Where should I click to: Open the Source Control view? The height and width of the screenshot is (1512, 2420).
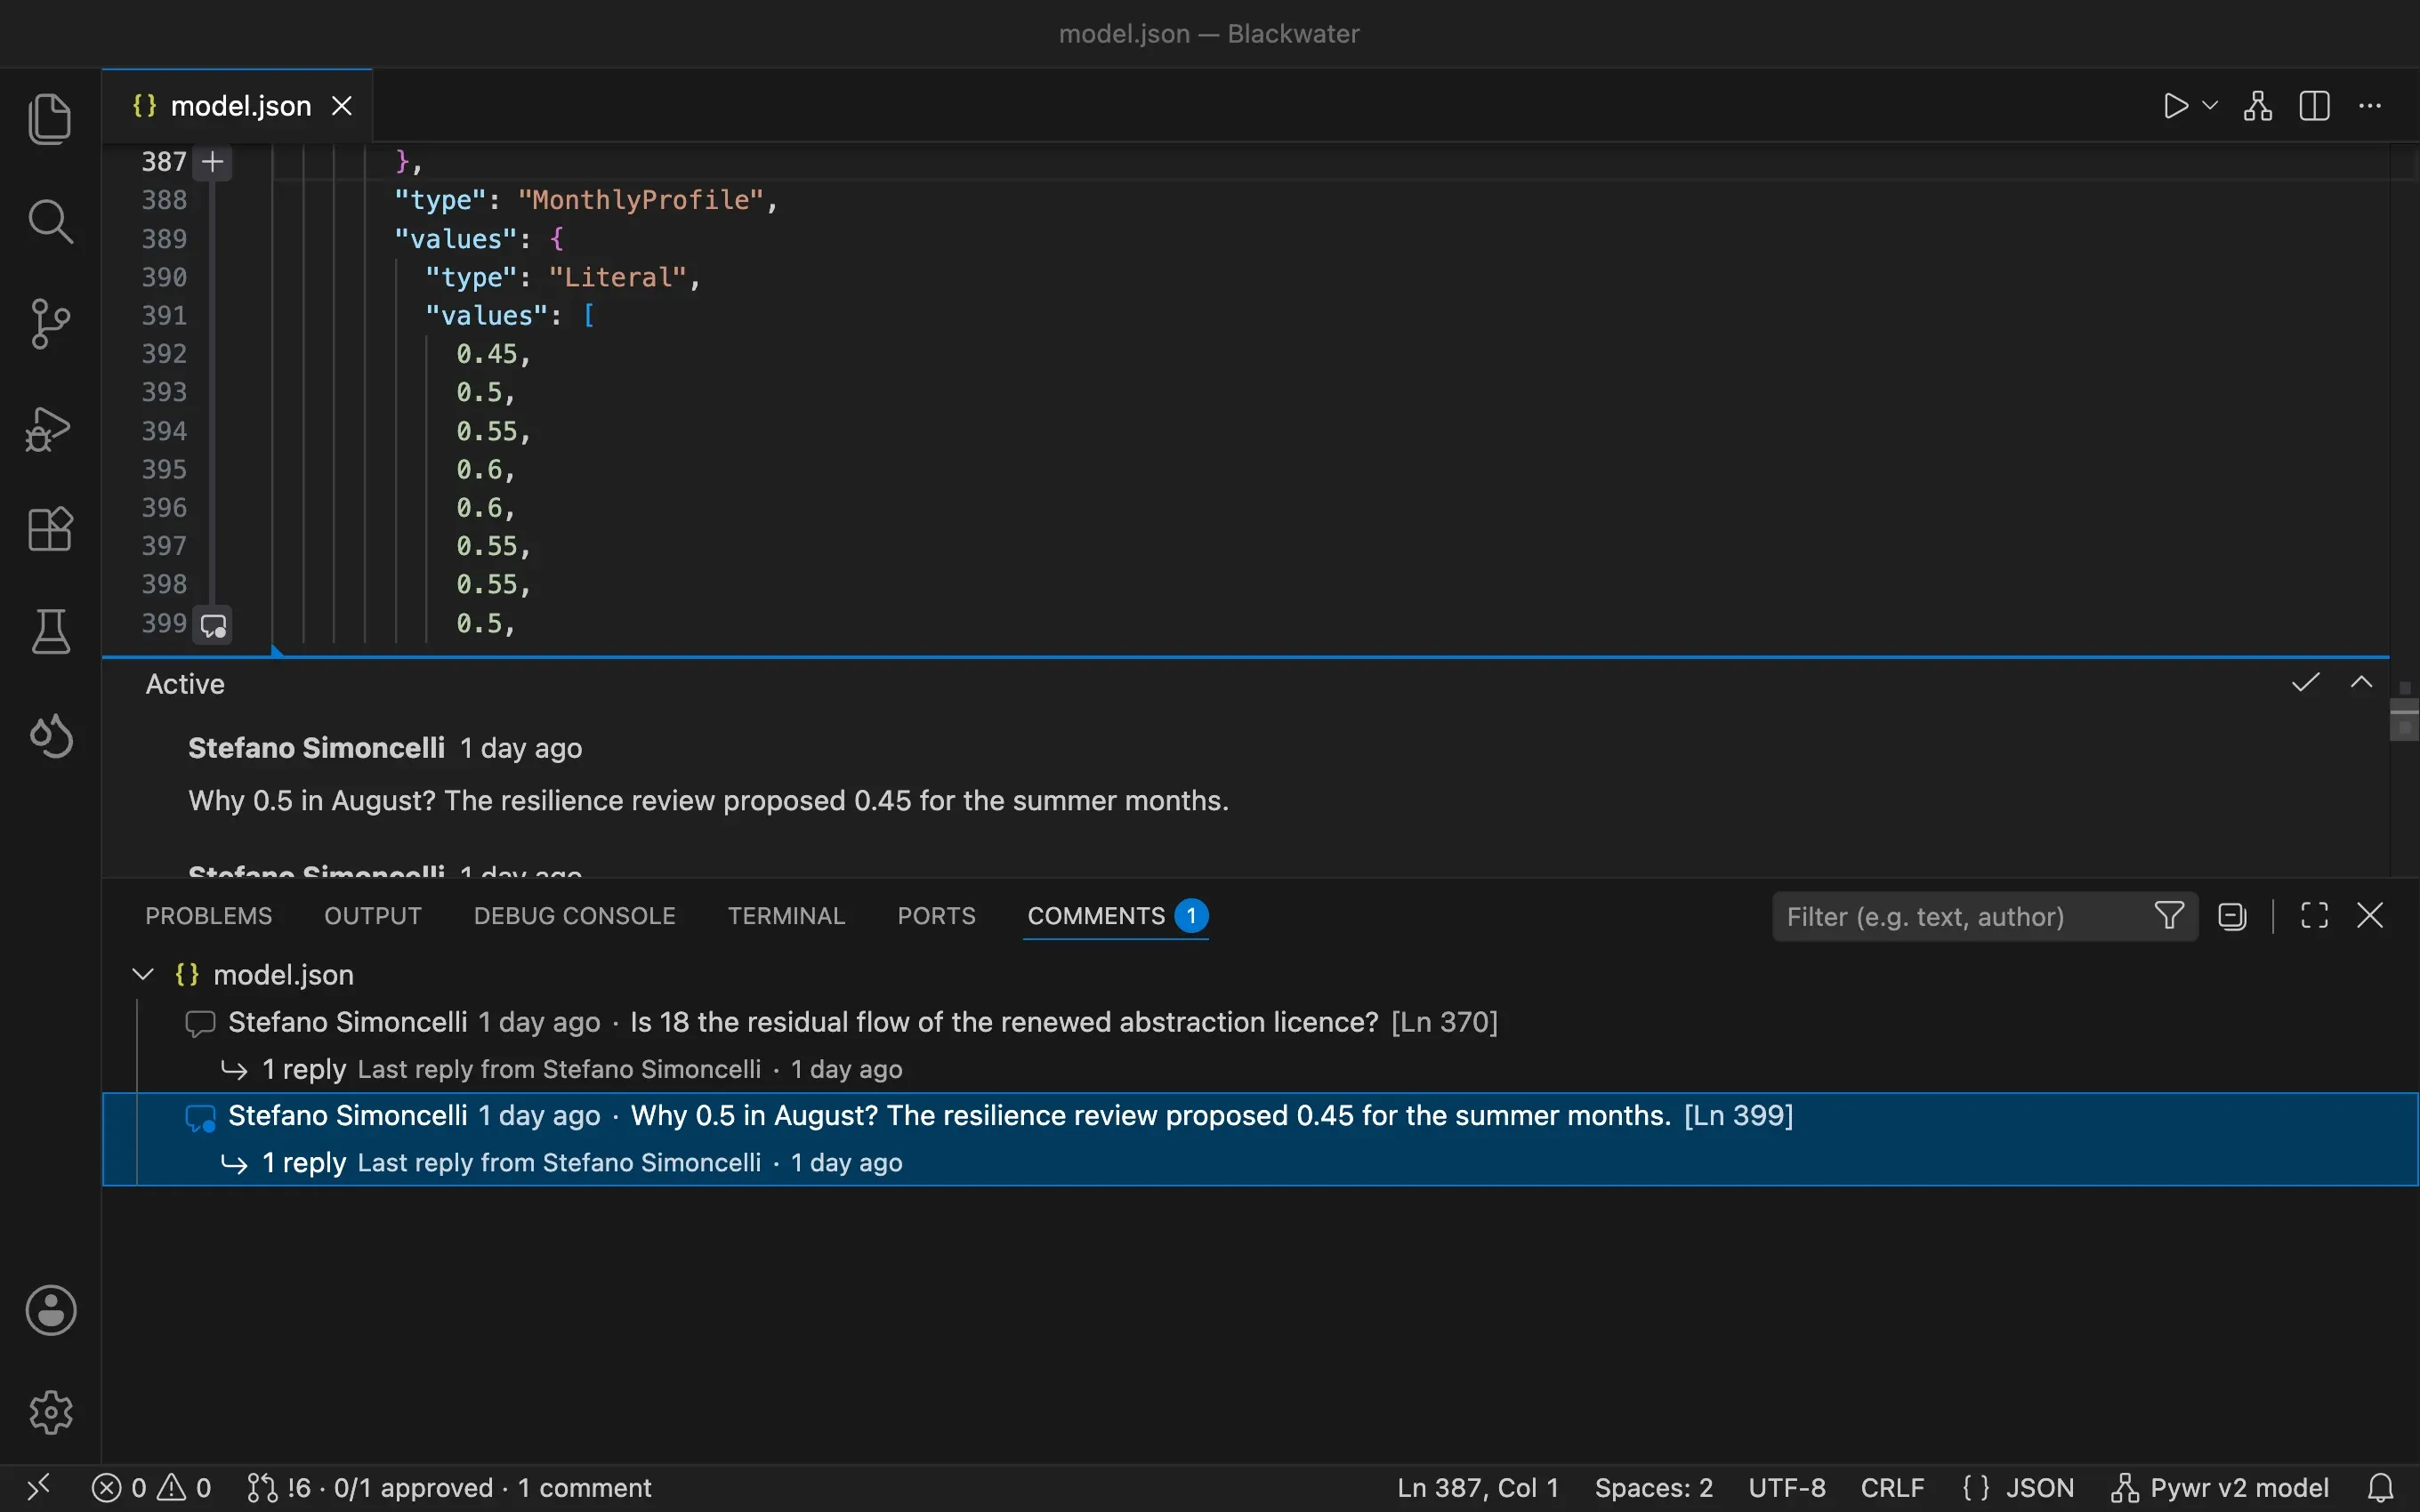pos(50,324)
